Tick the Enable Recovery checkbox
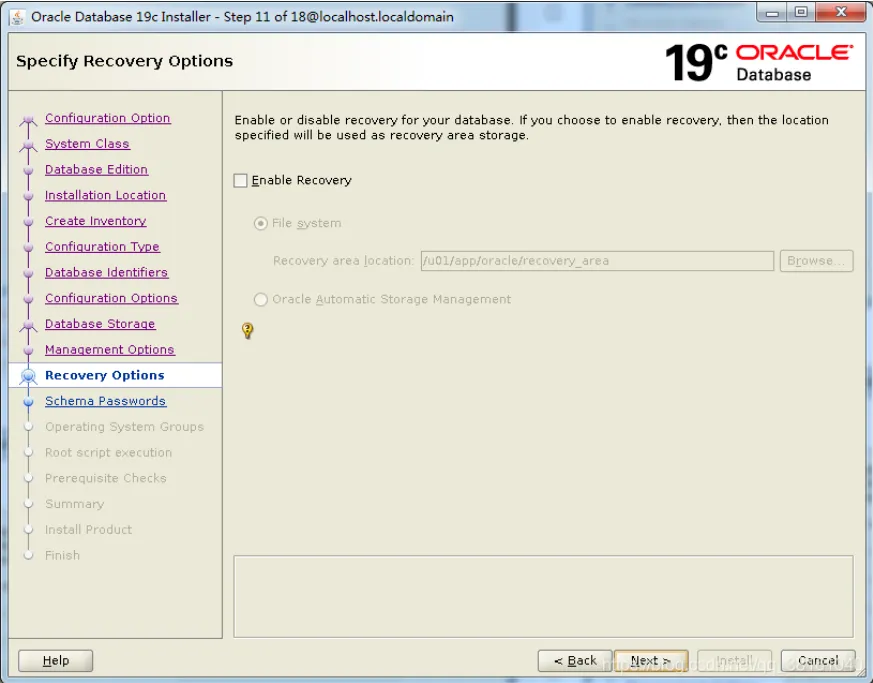Screen dimensions: 873x683 [x=241, y=180]
